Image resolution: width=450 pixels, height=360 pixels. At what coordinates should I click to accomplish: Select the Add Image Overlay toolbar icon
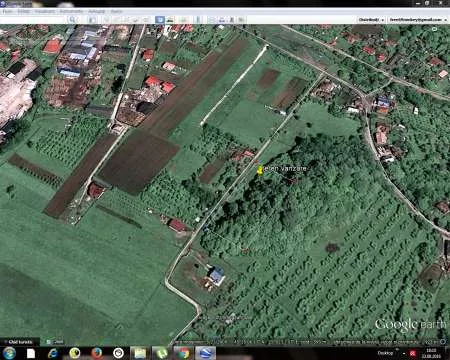pos(136,20)
